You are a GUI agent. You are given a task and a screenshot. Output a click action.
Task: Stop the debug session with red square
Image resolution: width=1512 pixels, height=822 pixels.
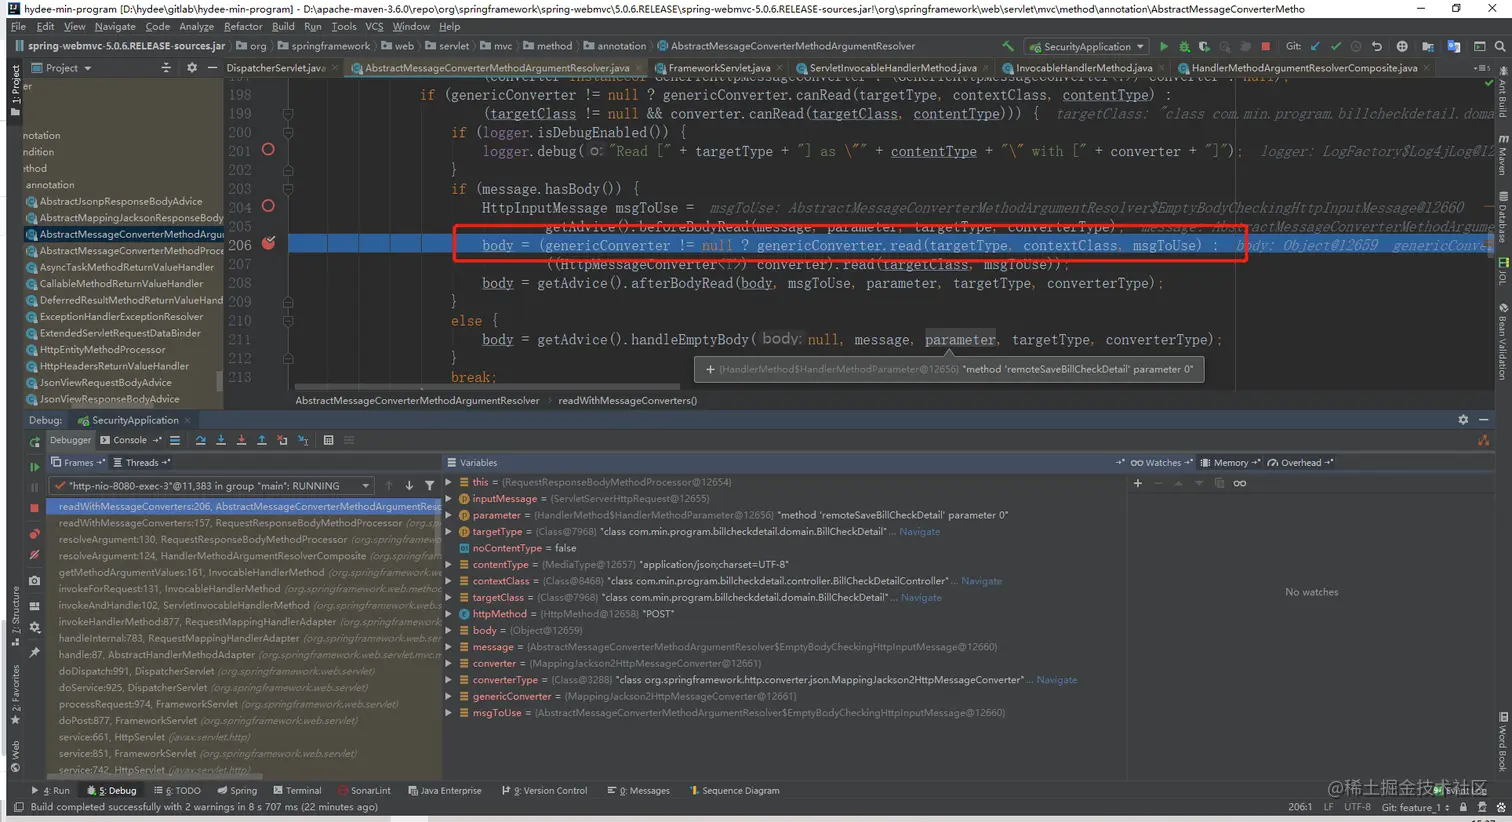pos(34,508)
